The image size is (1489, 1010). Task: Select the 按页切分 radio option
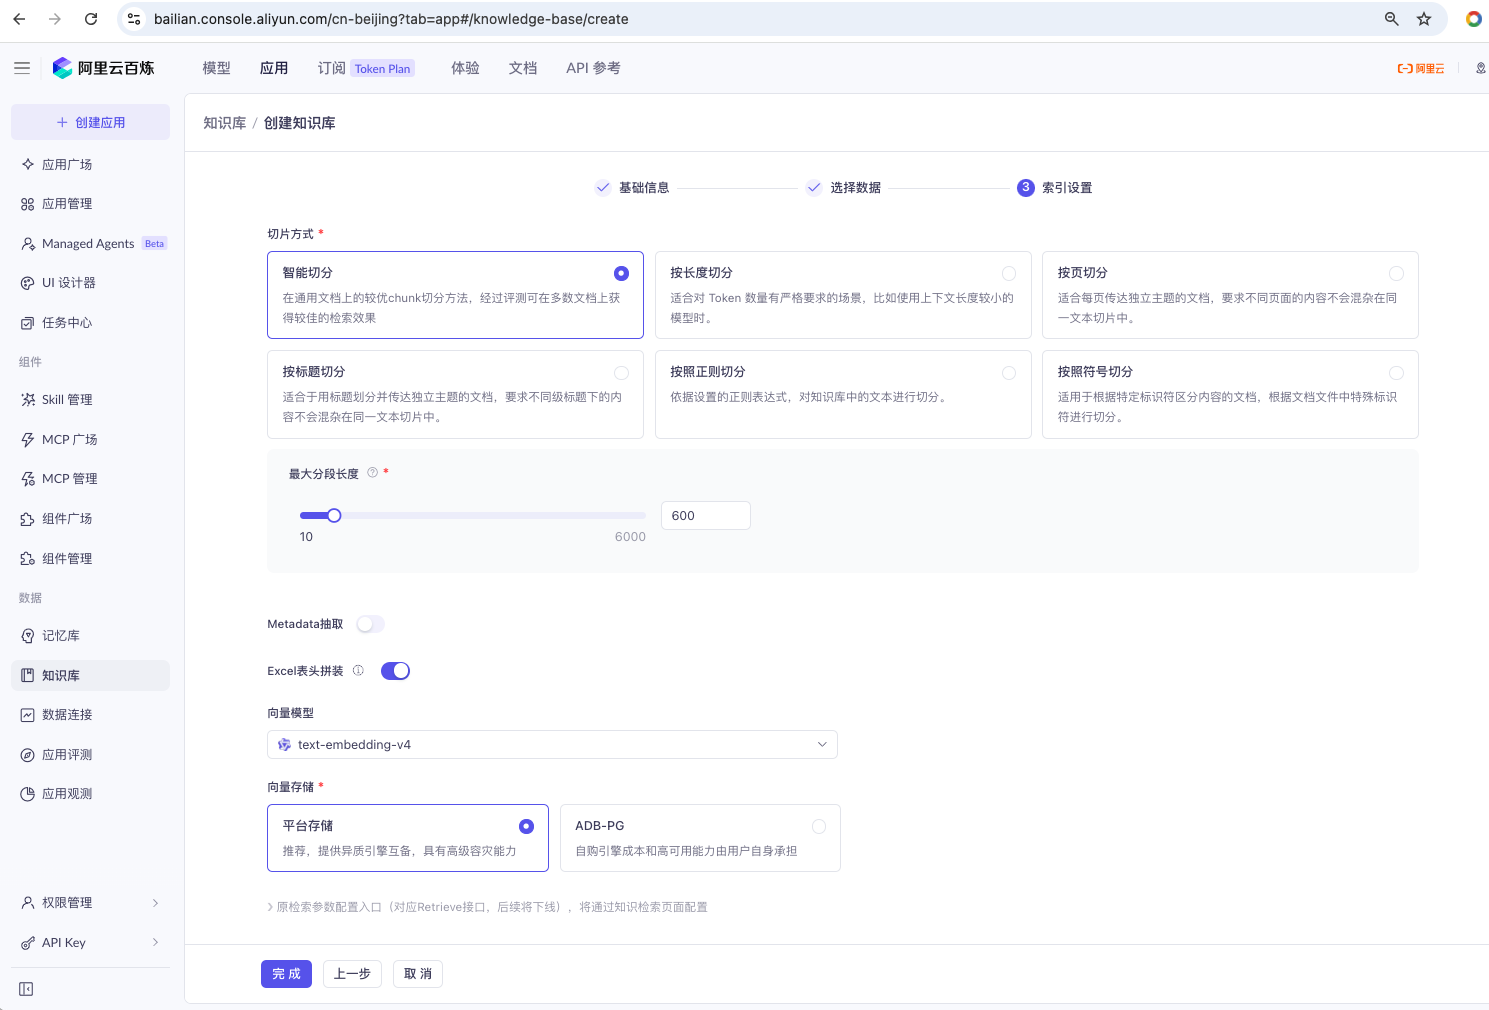pos(1396,273)
